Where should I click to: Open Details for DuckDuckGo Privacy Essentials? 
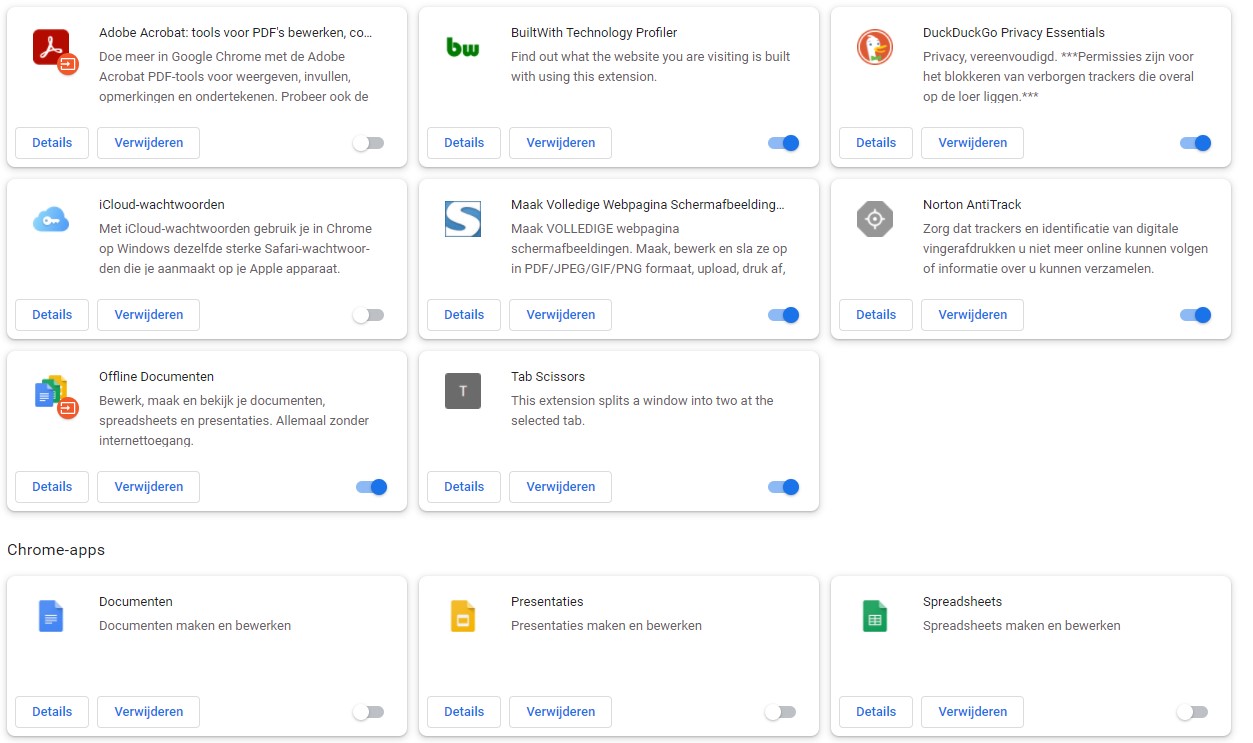tap(876, 143)
